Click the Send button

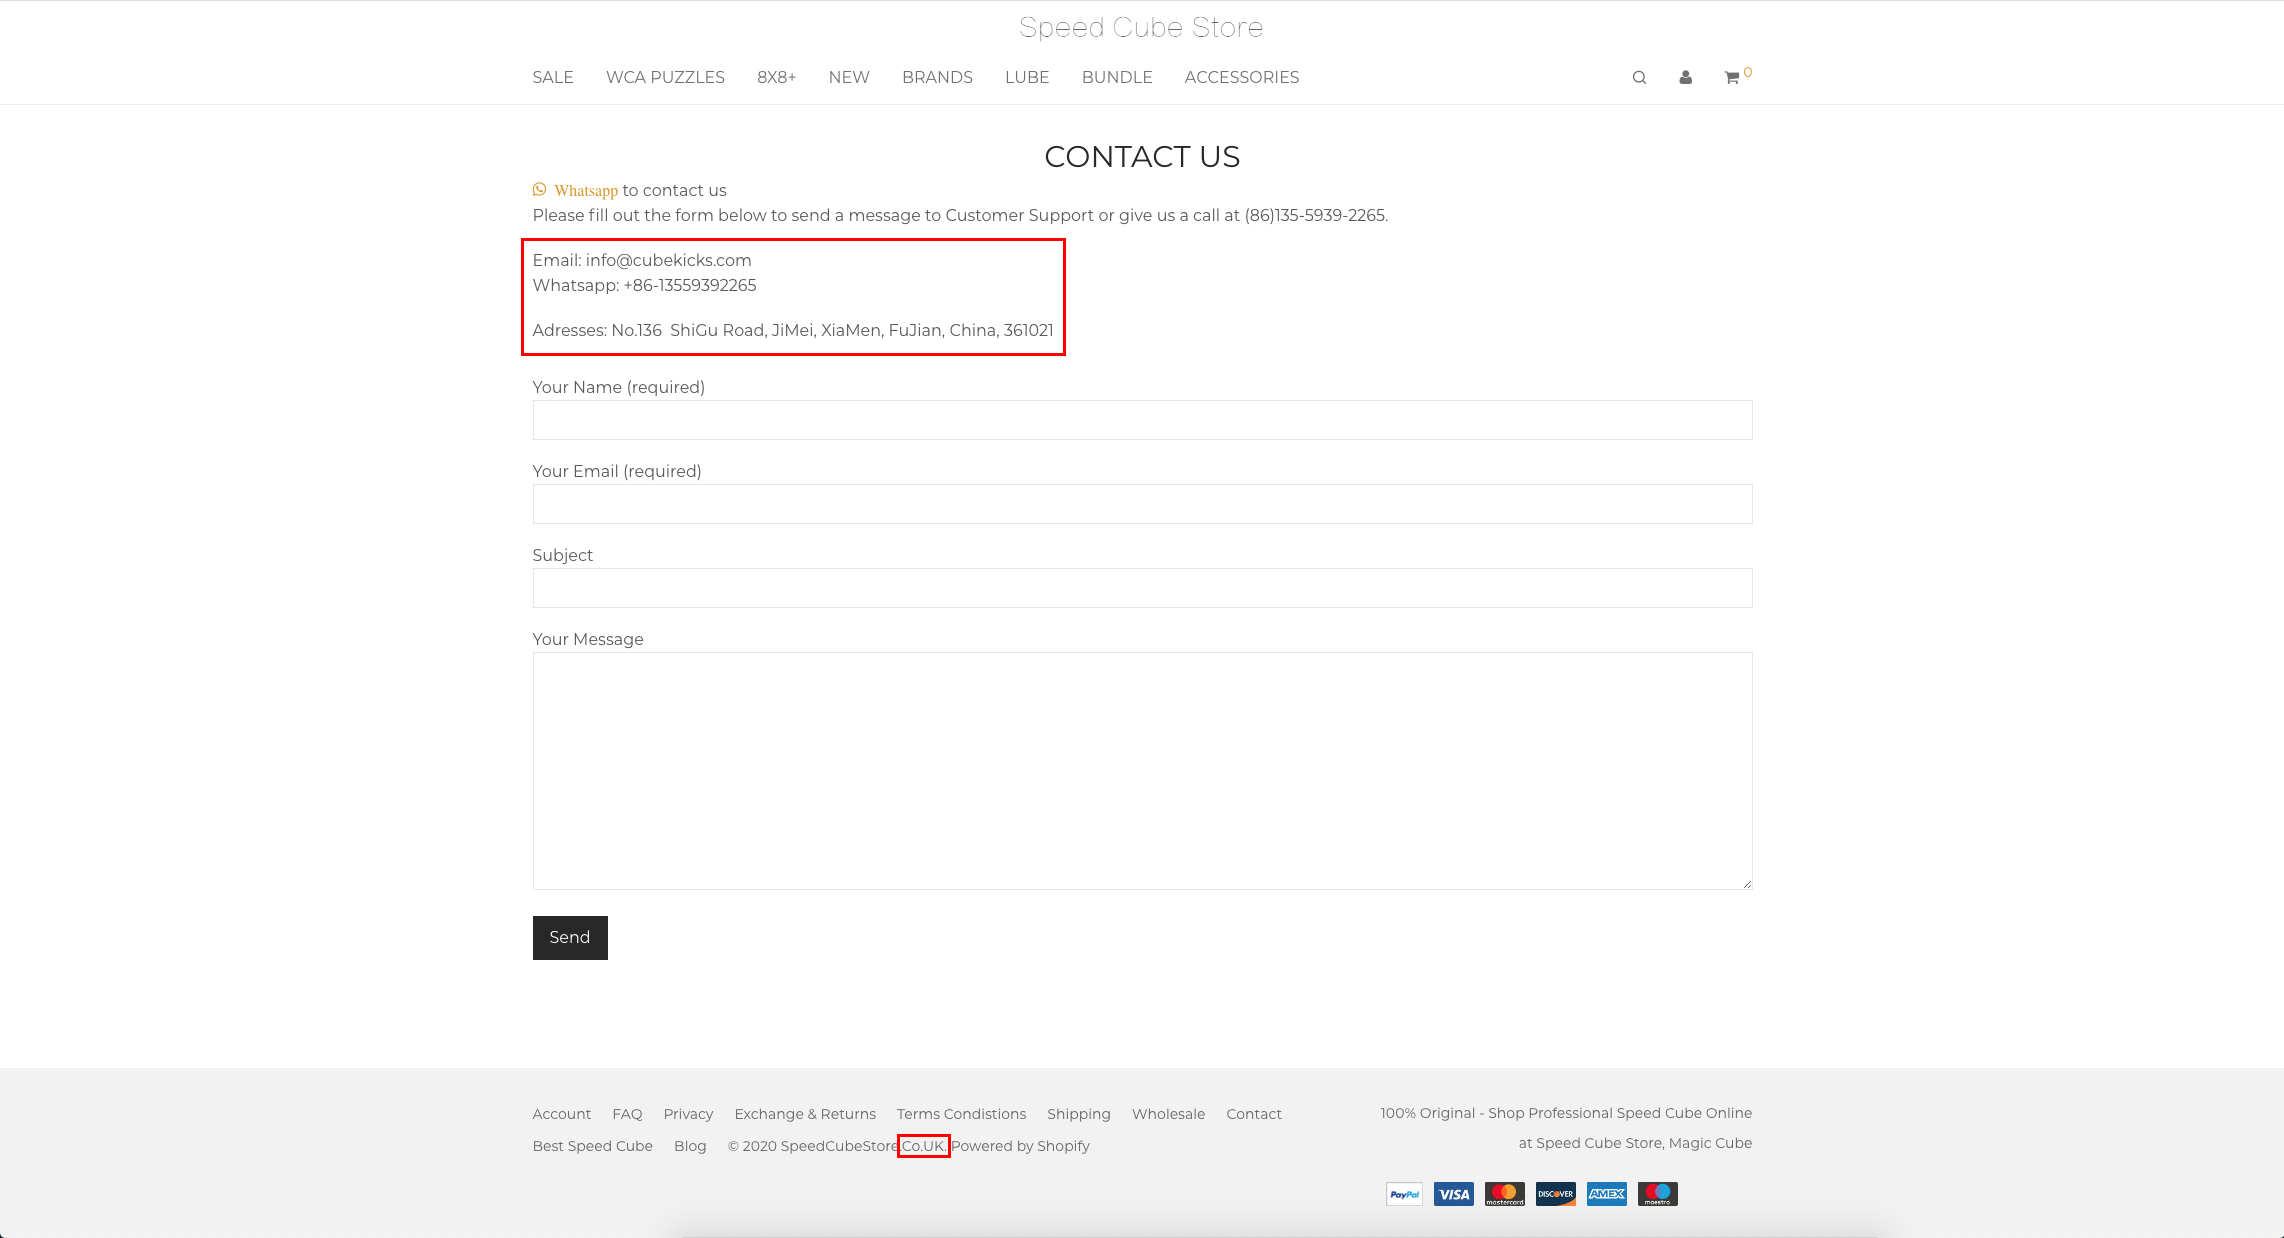click(x=570, y=938)
